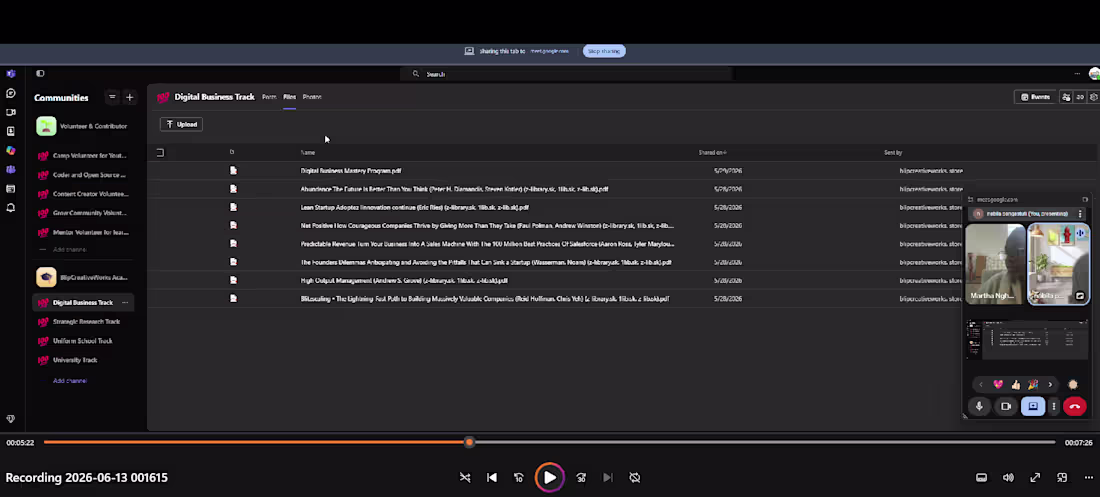Tick the select-all files checkbox

click(160, 152)
